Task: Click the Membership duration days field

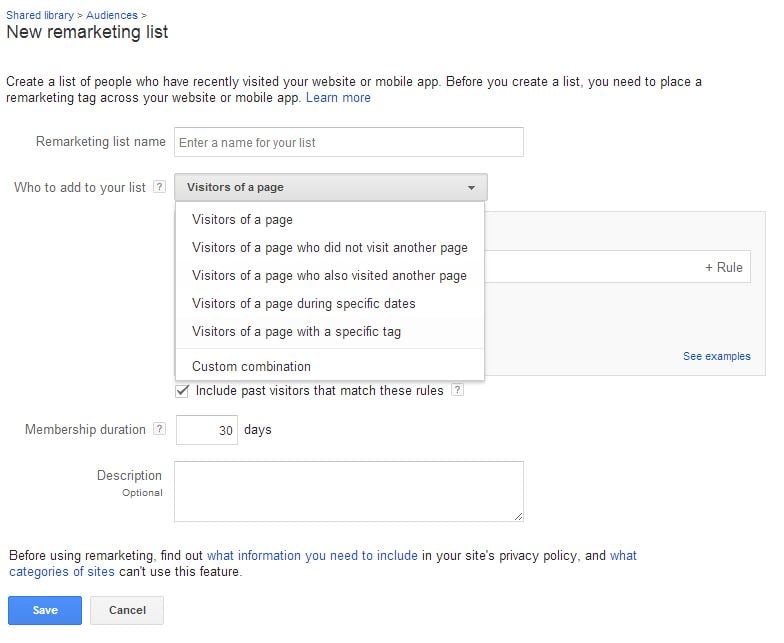Action: [206, 430]
